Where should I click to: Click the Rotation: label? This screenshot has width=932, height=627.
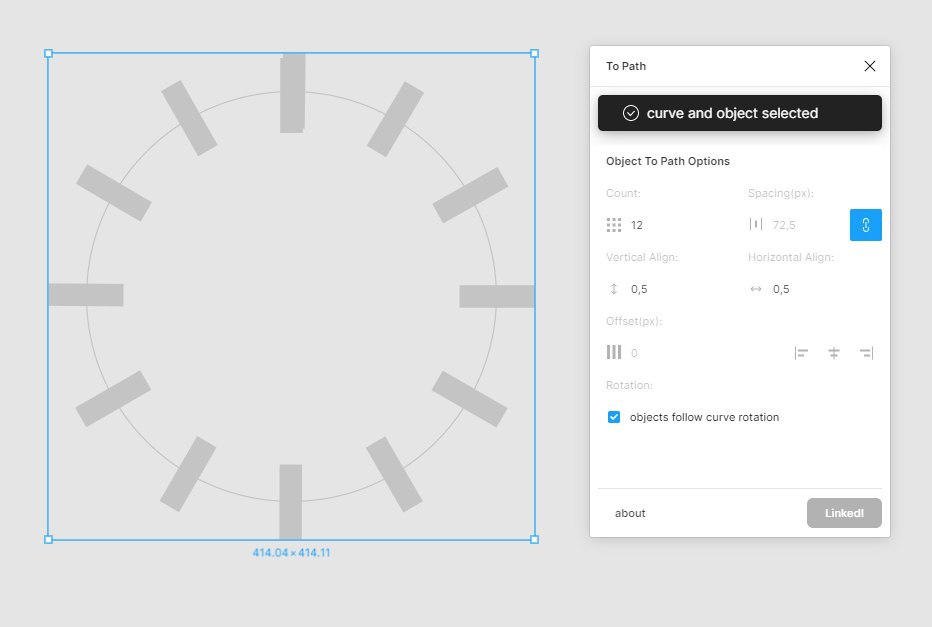pos(629,385)
